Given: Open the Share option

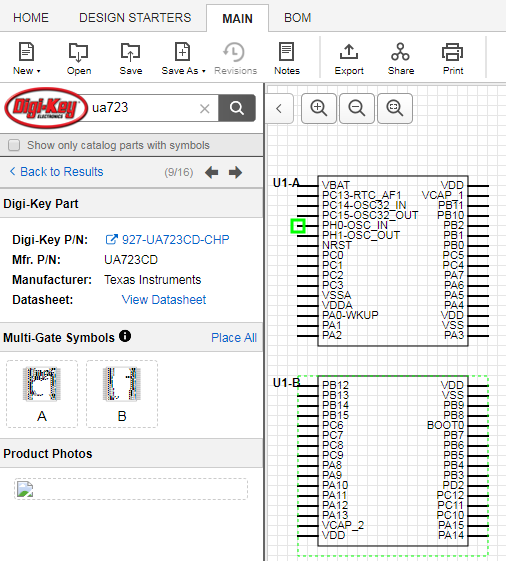Looking at the screenshot, I should point(401,59).
